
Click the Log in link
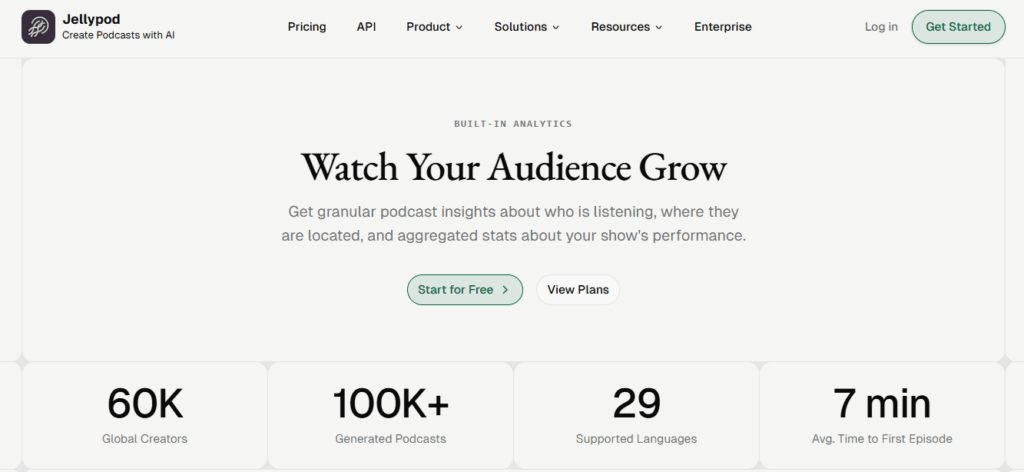881,27
